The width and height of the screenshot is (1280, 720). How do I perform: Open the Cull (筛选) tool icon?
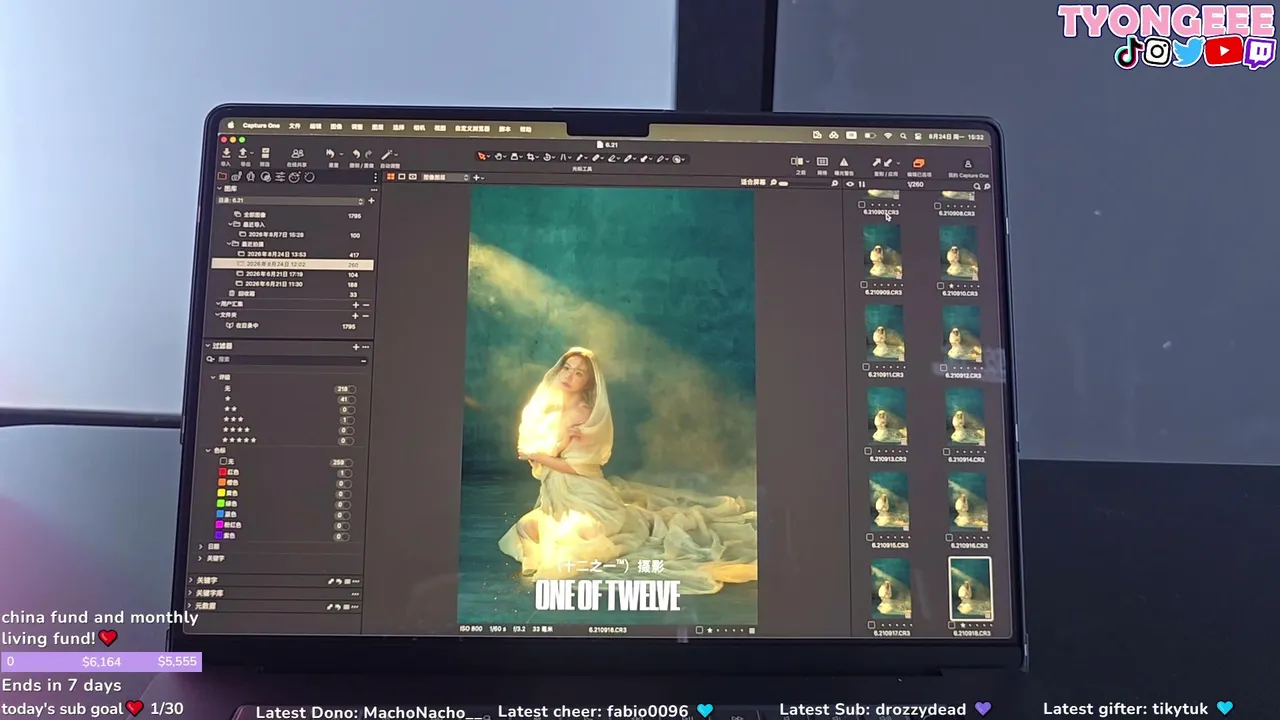coord(265,153)
